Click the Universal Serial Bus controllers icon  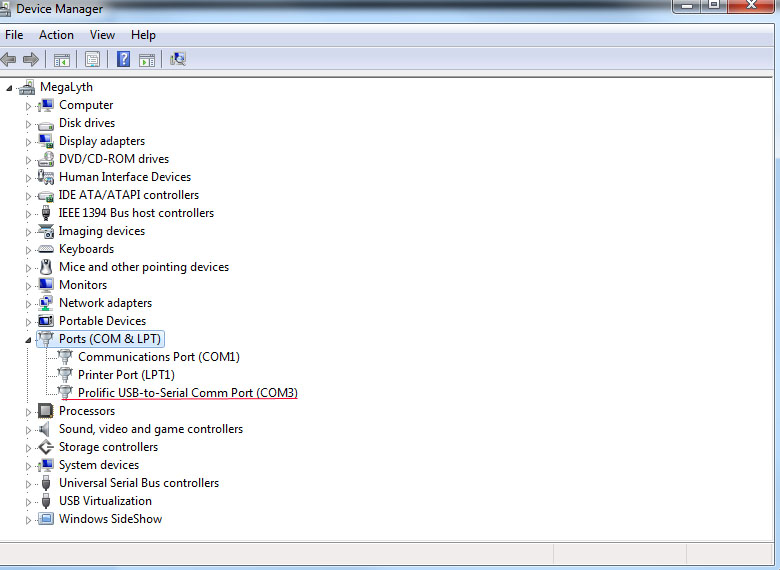[46, 483]
